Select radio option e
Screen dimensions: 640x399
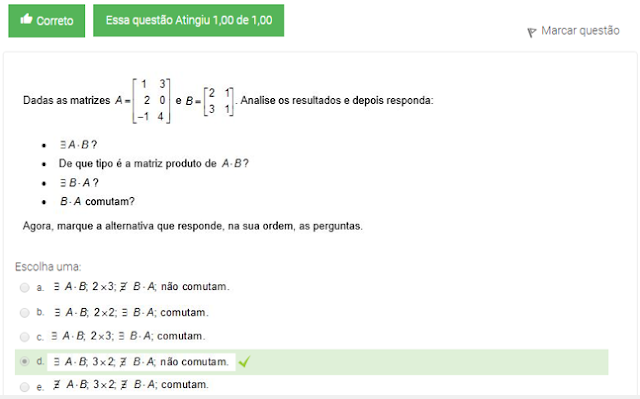pyautogui.click(x=24, y=387)
